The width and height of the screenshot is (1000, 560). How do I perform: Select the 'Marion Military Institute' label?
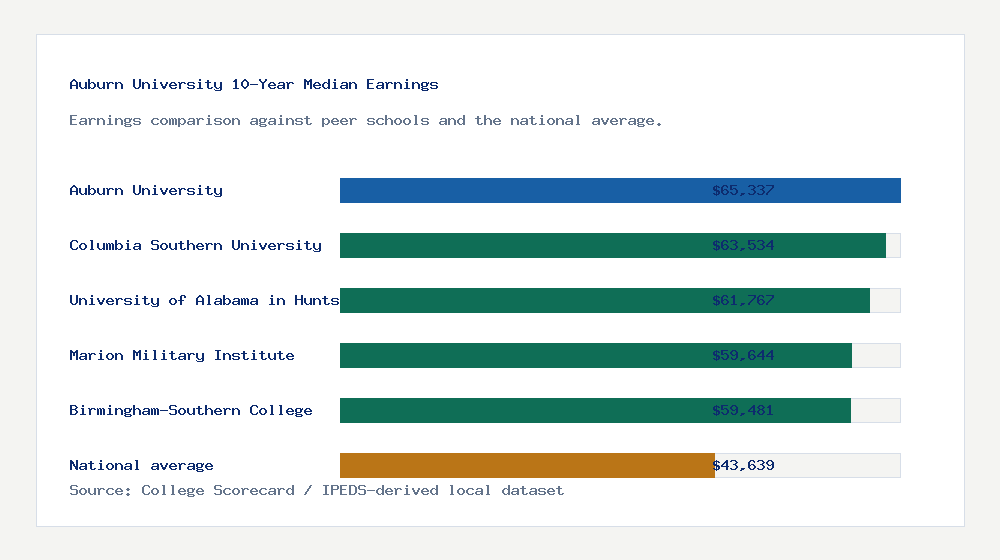(x=182, y=355)
